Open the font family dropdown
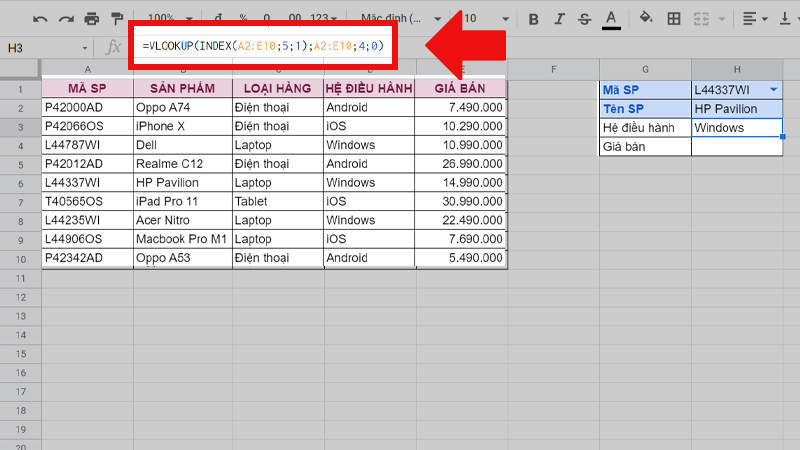 [401, 19]
